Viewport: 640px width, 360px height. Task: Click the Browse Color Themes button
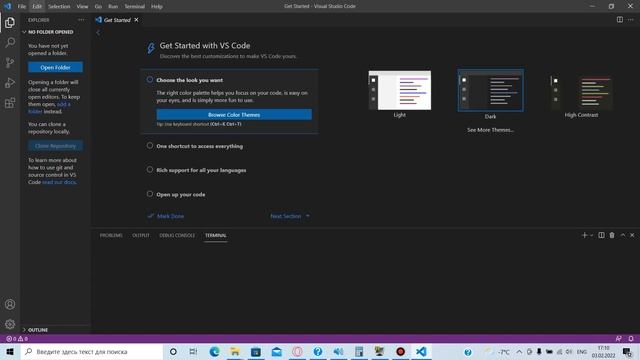[x=234, y=115]
